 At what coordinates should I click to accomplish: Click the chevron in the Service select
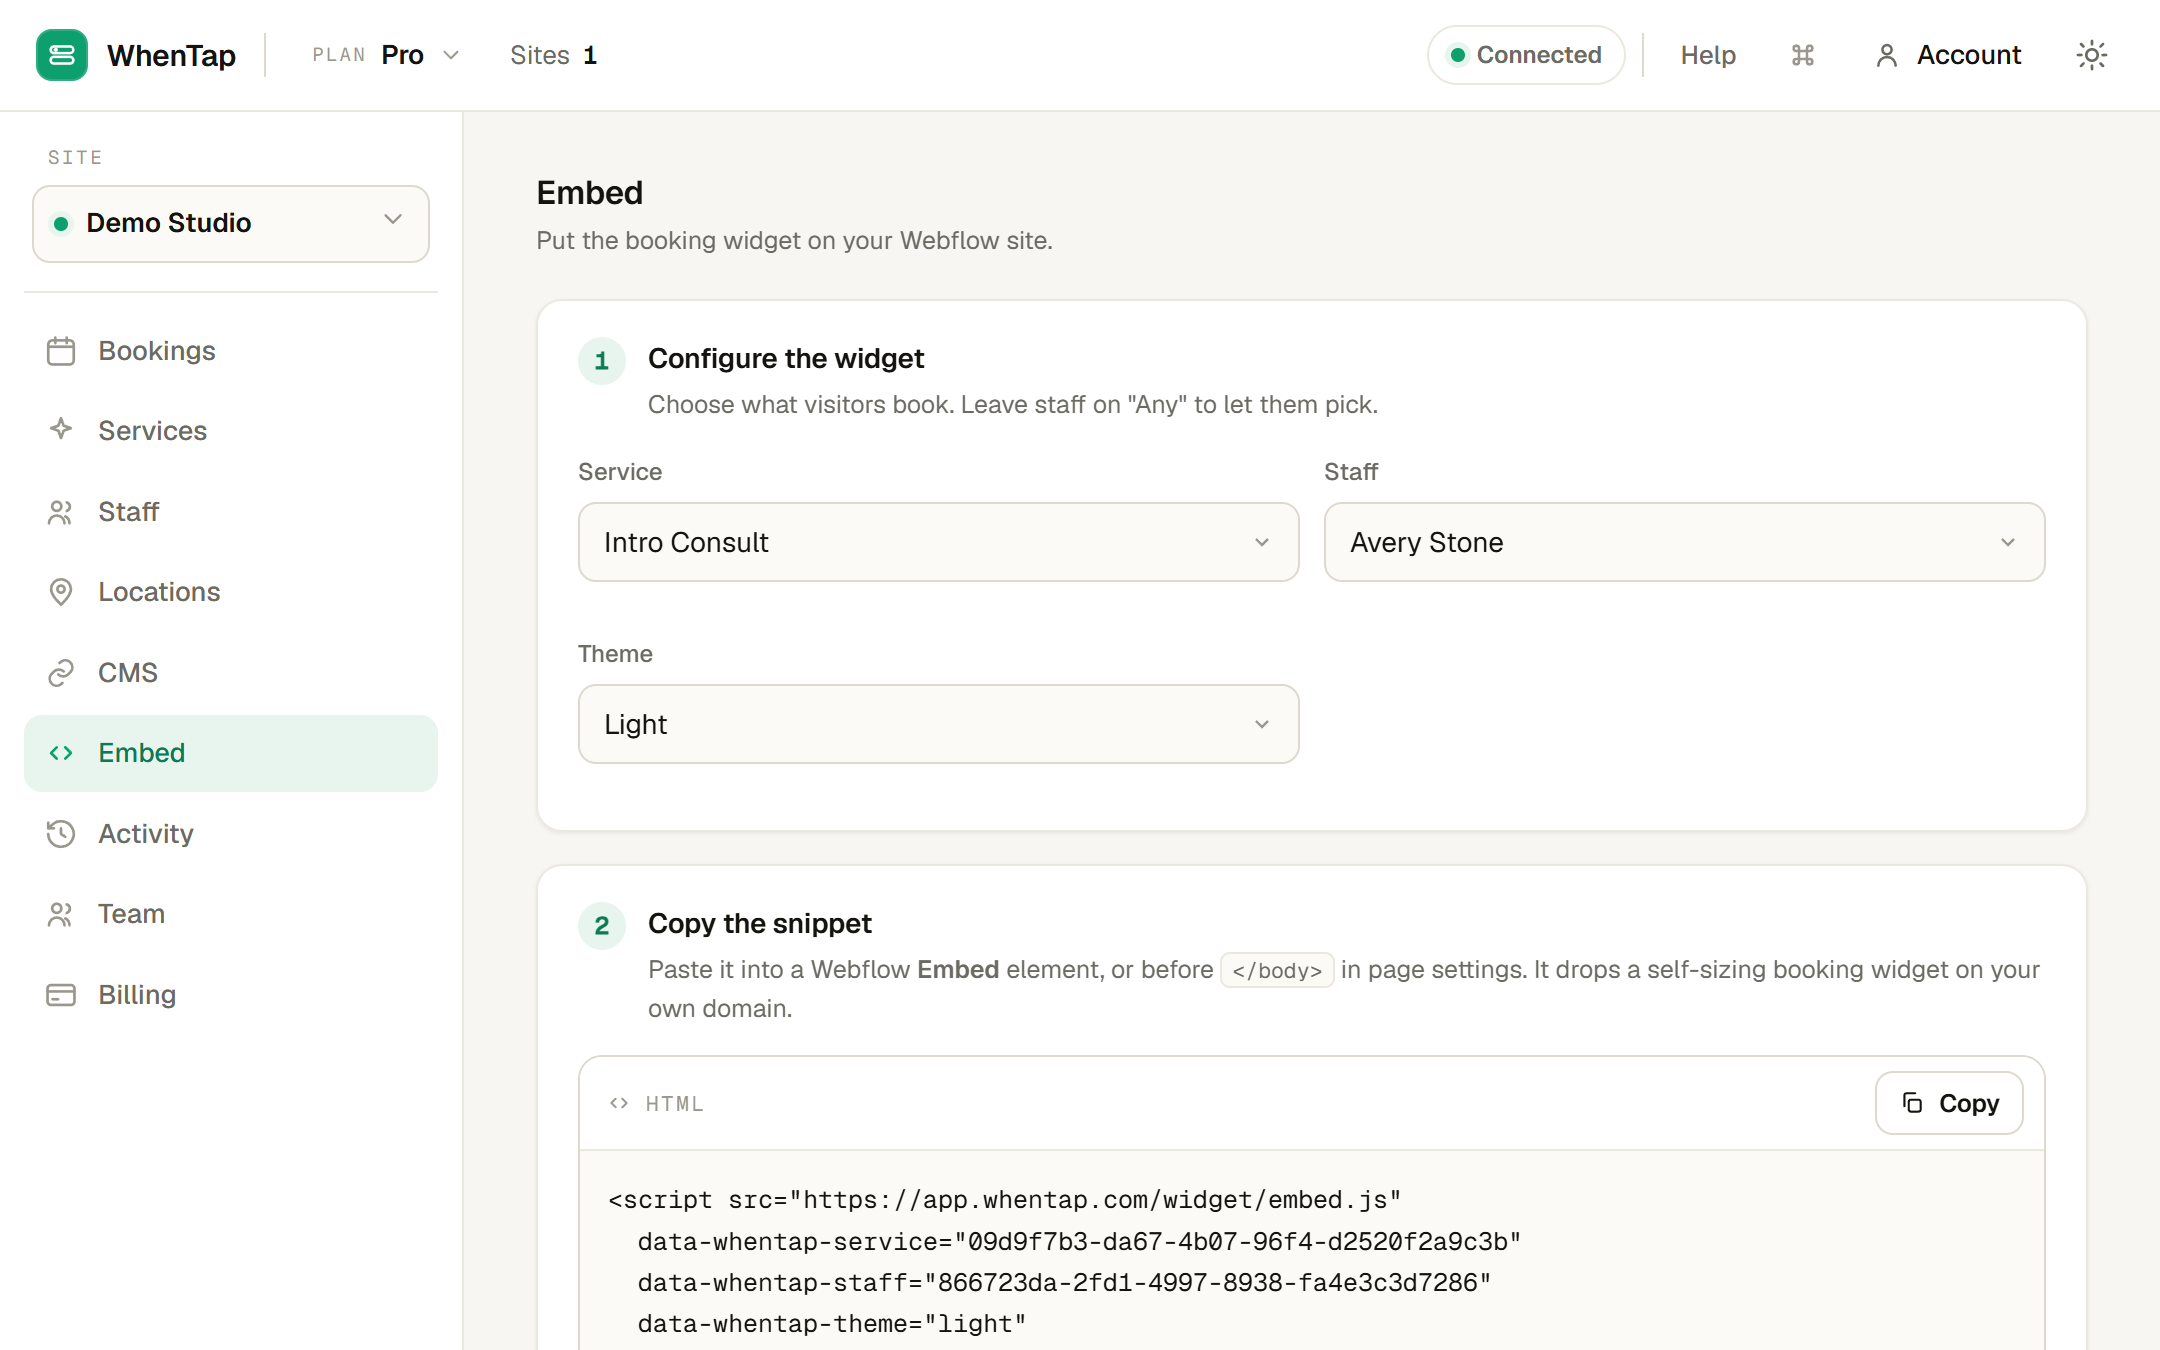point(1262,542)
